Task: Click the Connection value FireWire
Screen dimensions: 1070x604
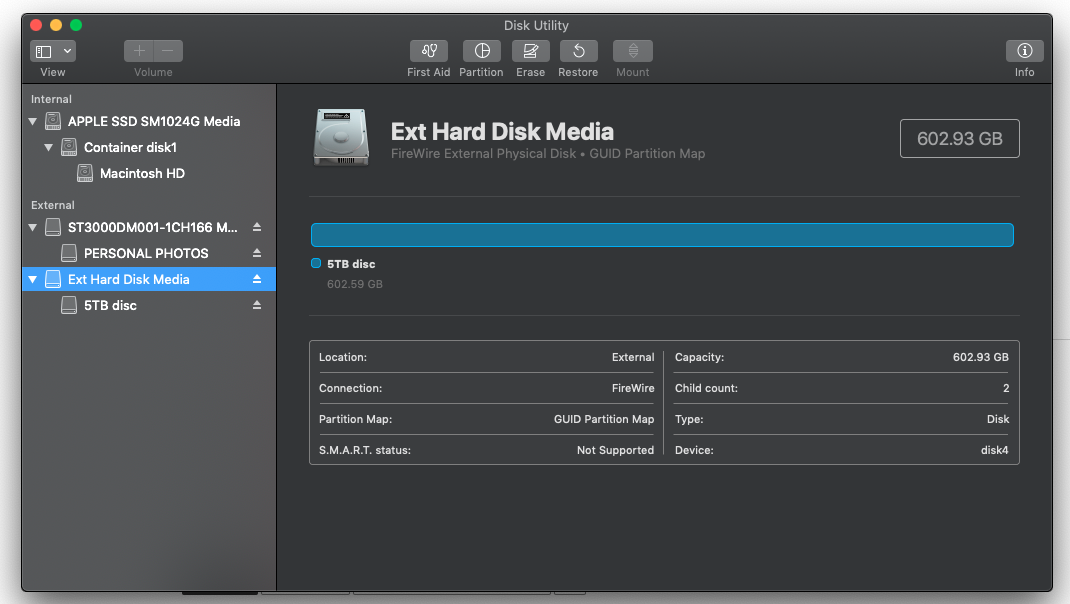Action: pyautogui.click(x=633, y=388)
